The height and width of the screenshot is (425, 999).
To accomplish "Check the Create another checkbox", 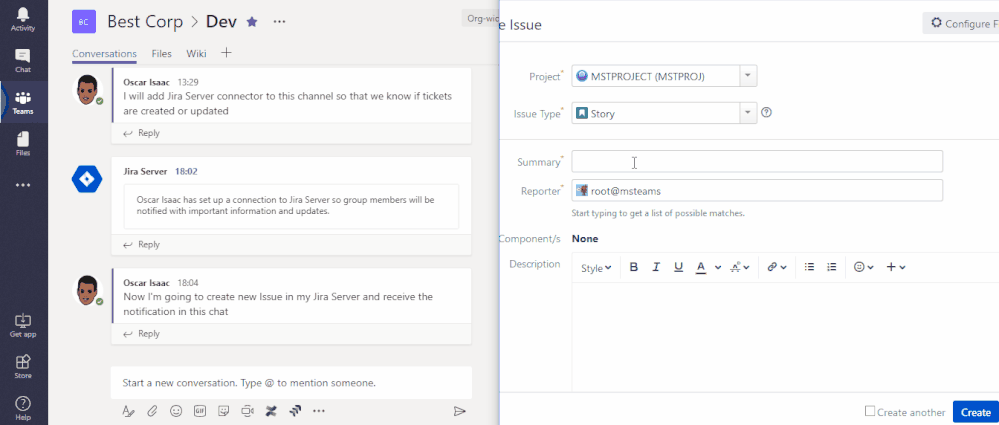I will tap(870, 412).
